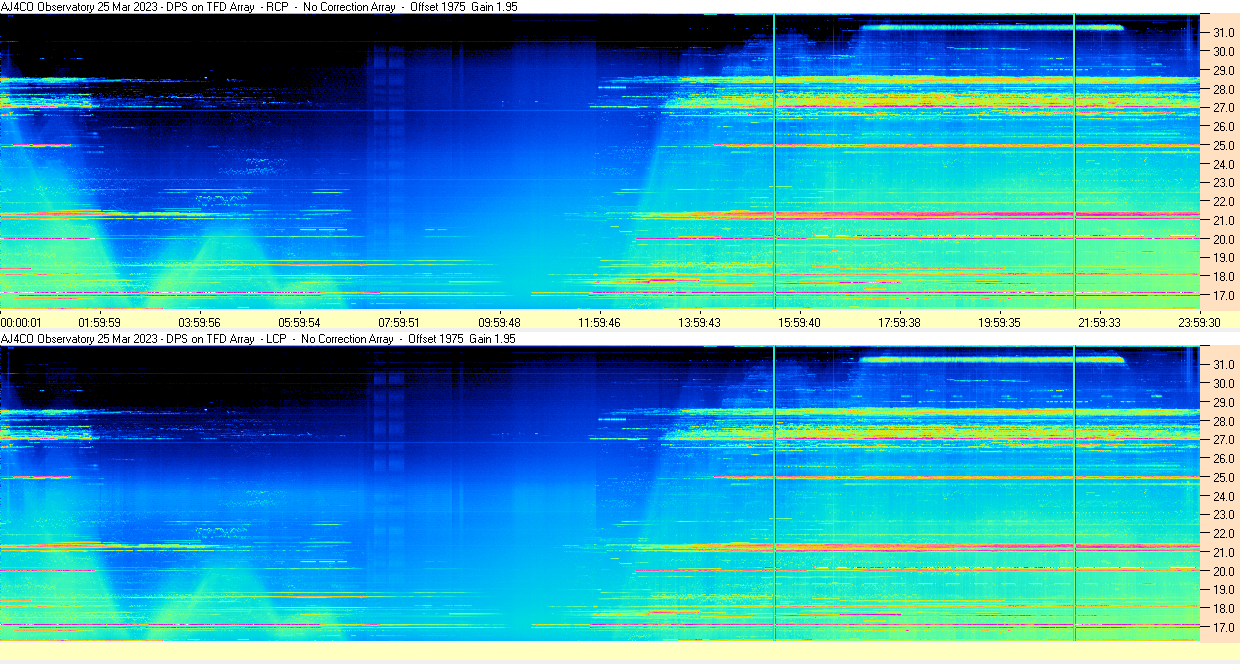Viewport: 1240px width, 664px height.
Task: Click the 03:59:56 time axis label
Action: click(x=199, y=322)
